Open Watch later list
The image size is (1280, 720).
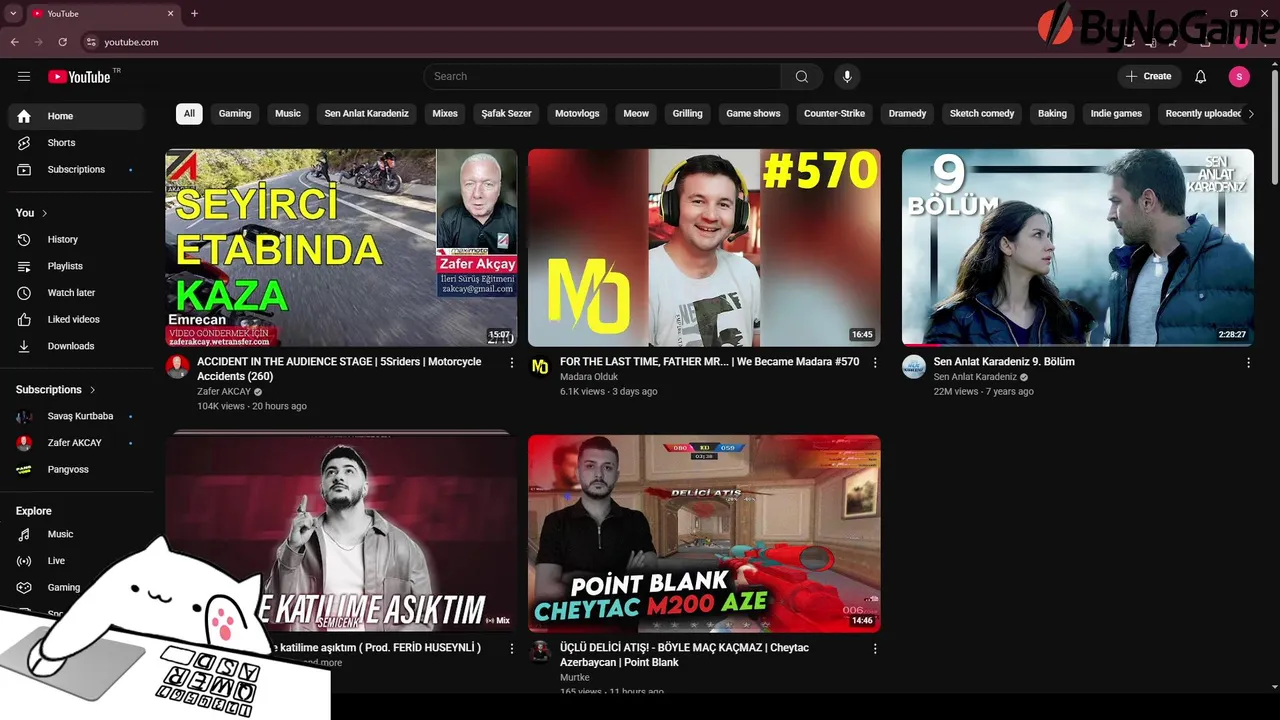pyautogui.click(x=77, y=293)
